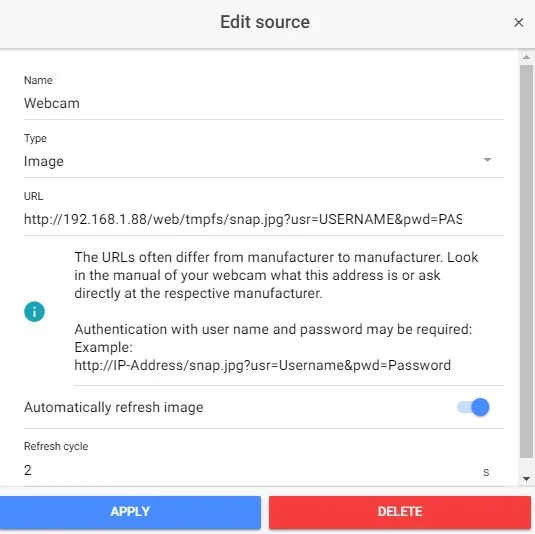Focus the Name field containing Webcam
This screenshot has height=534, width=535.
click(x=263, y=103)
